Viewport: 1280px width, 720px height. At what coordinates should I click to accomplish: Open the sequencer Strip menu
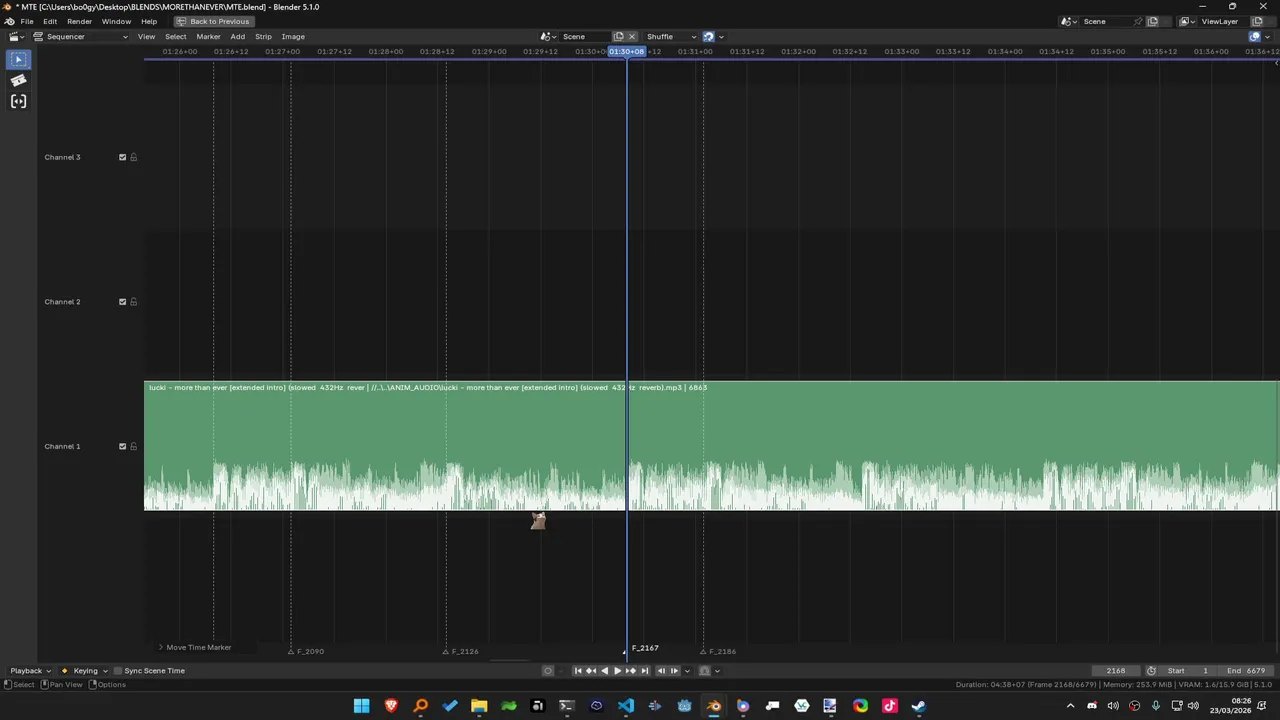click(263, 36)
